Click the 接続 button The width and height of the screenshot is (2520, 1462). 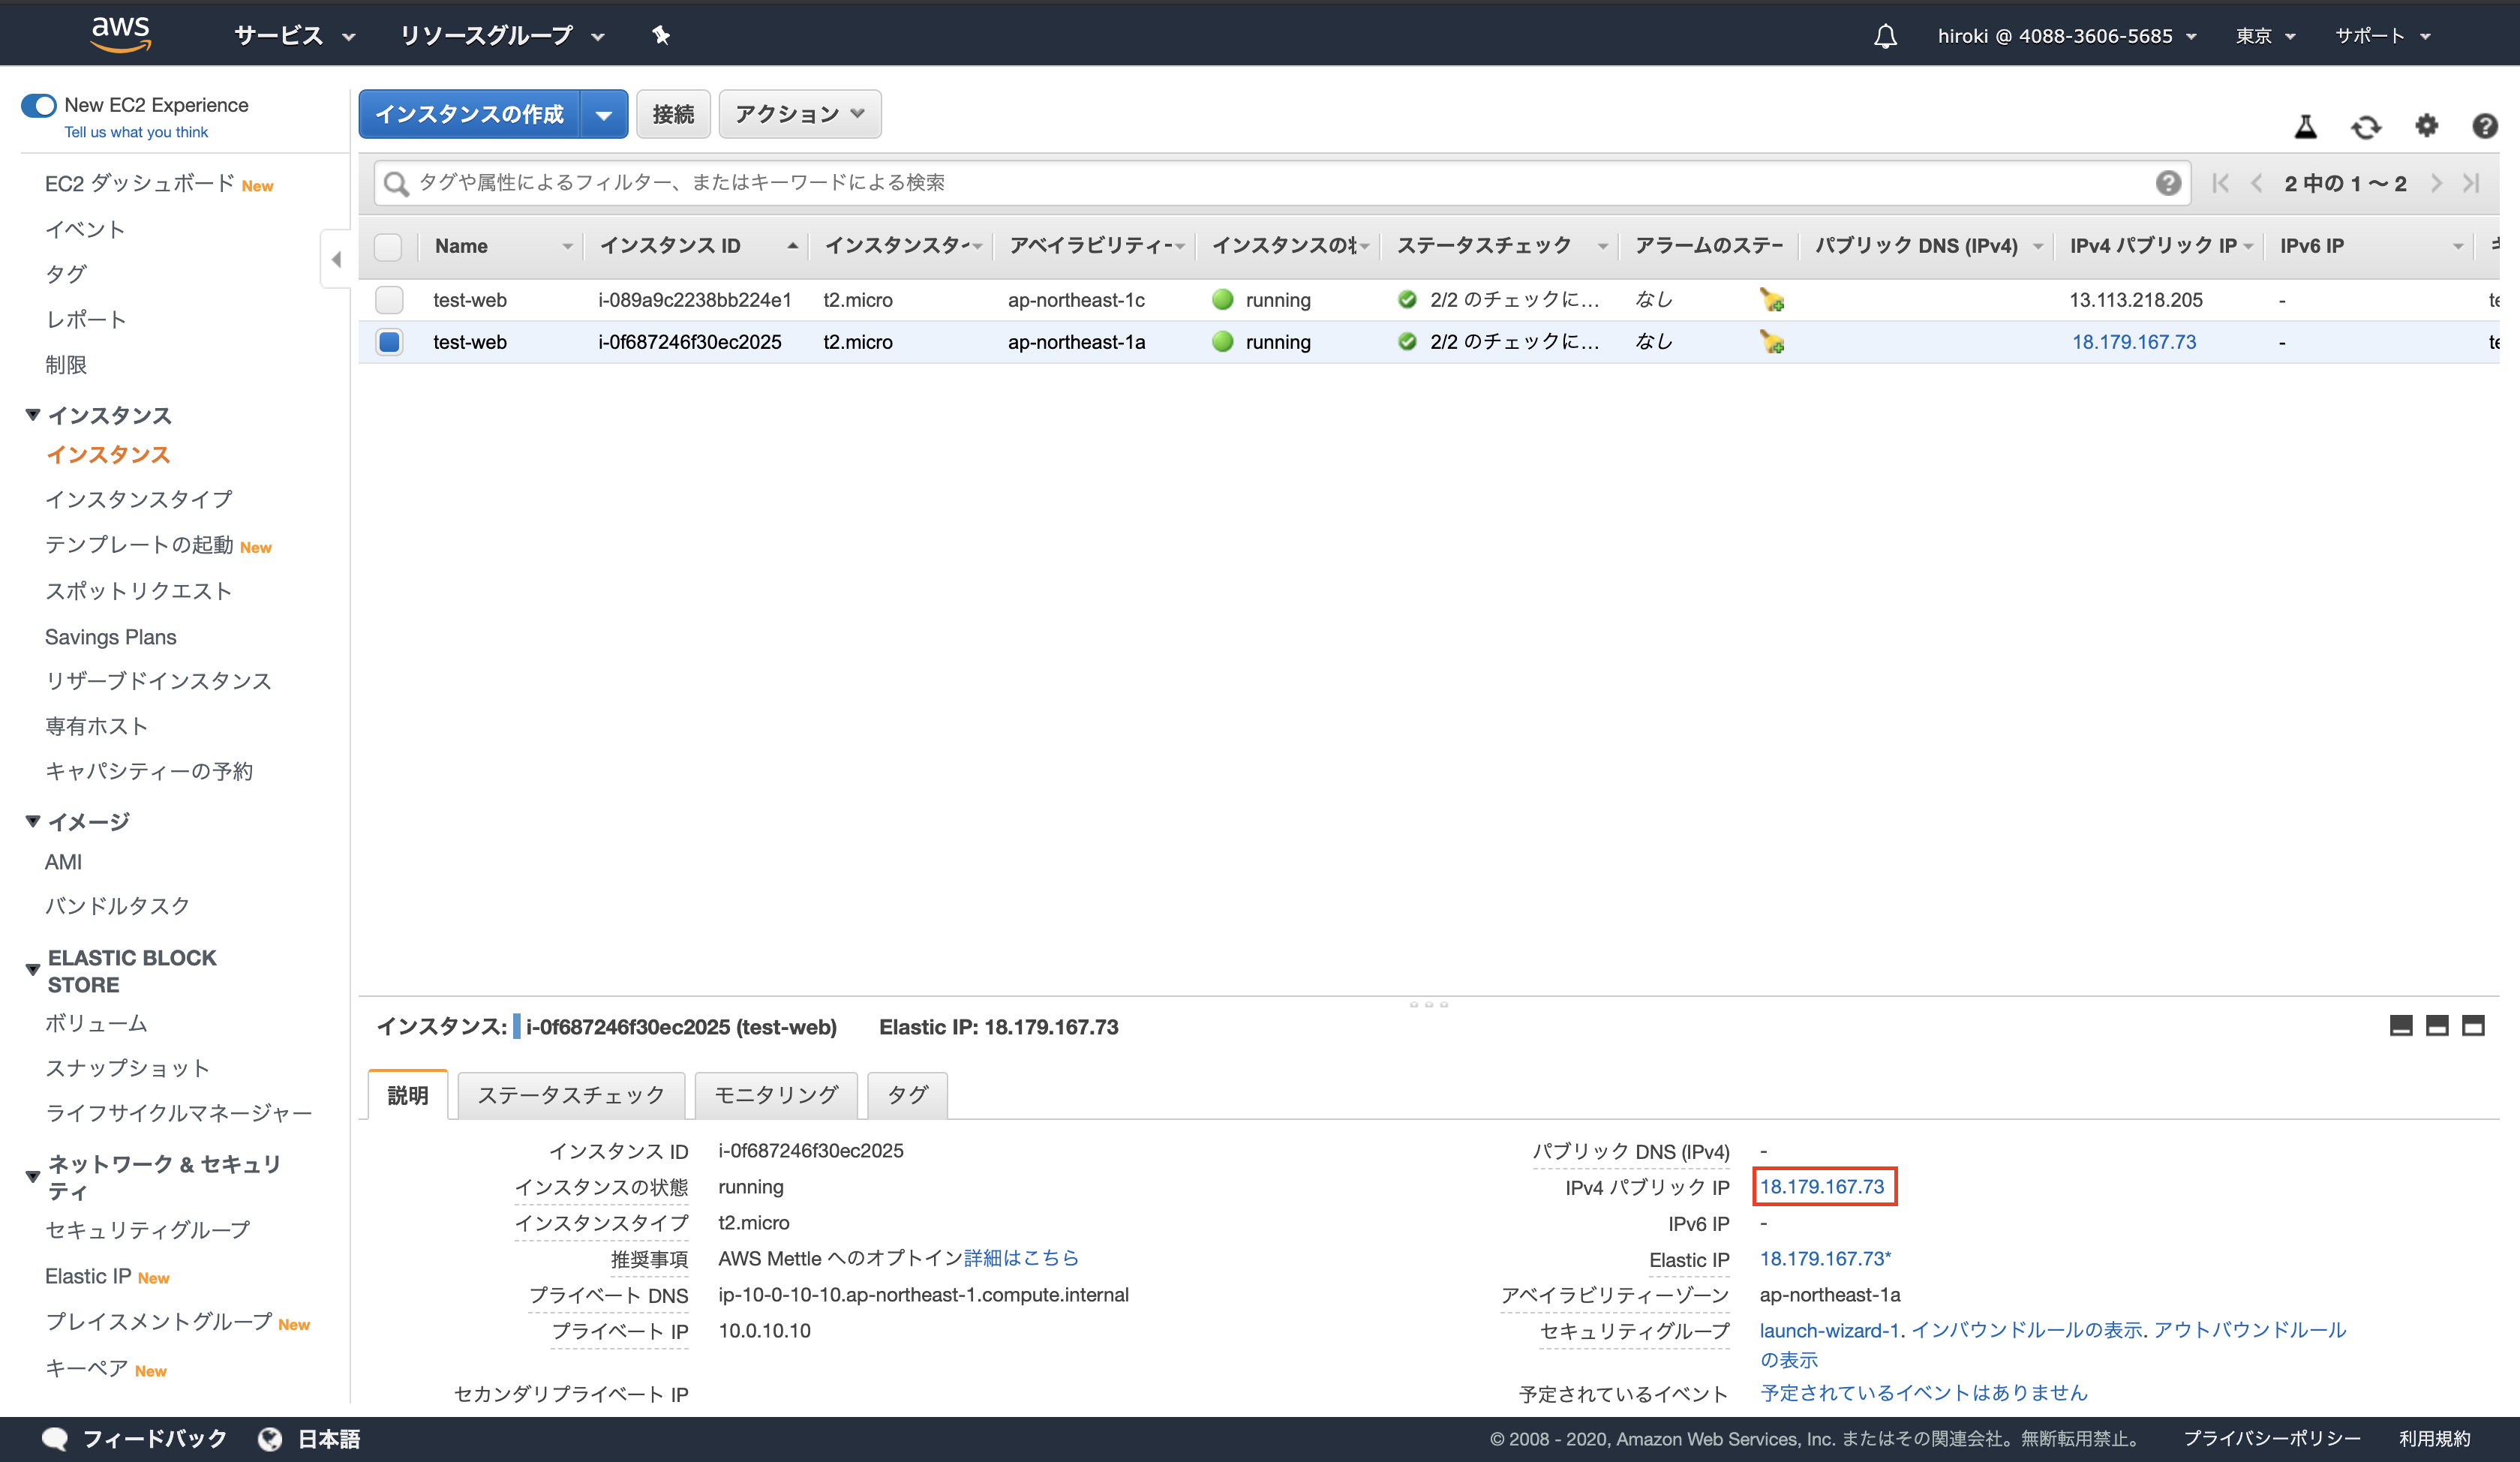[x=672, y=113]
